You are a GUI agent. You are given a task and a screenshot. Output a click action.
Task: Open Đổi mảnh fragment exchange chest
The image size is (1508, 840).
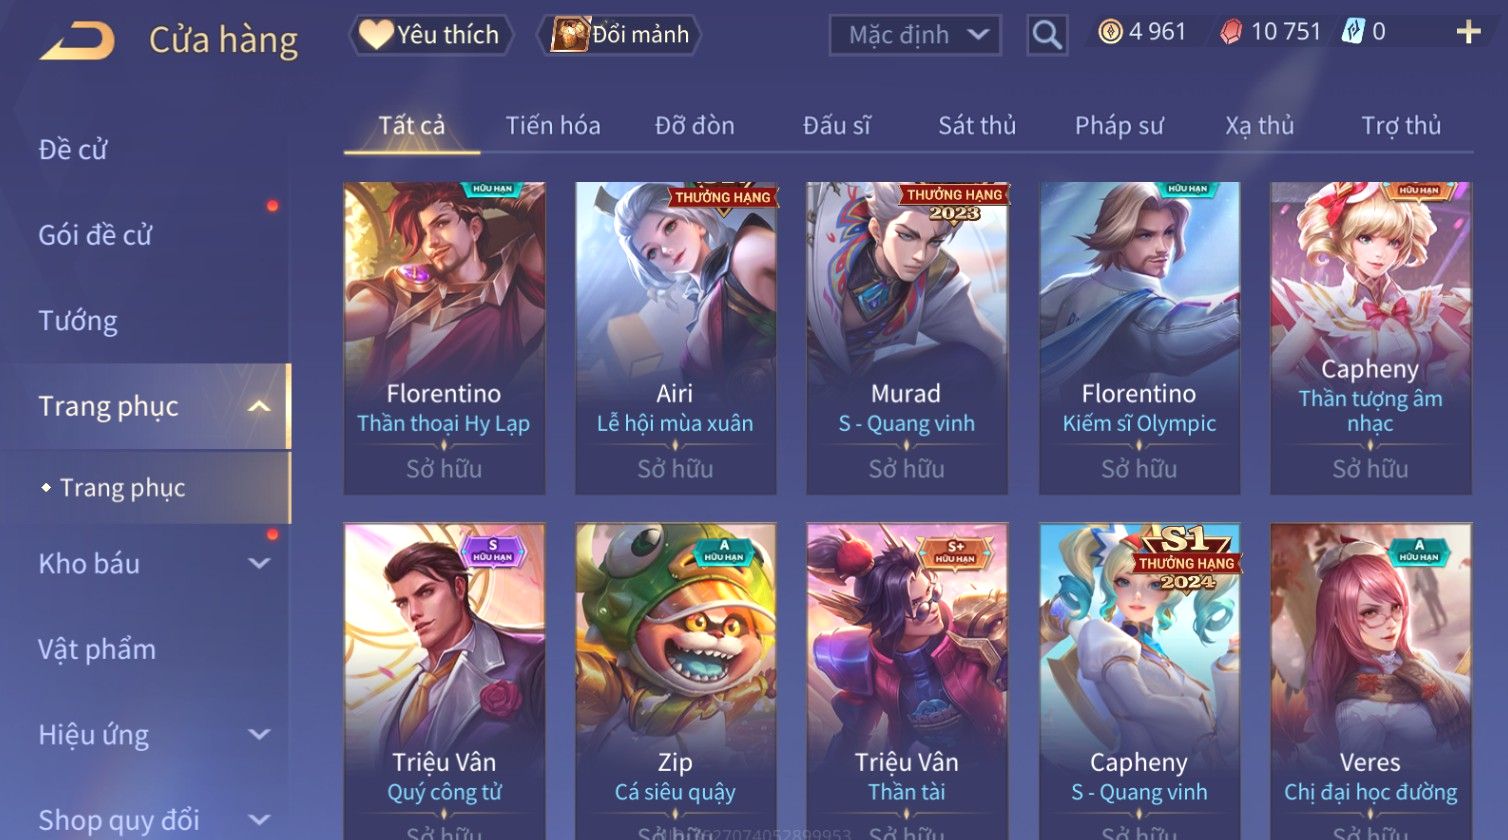tap(620, 35)
